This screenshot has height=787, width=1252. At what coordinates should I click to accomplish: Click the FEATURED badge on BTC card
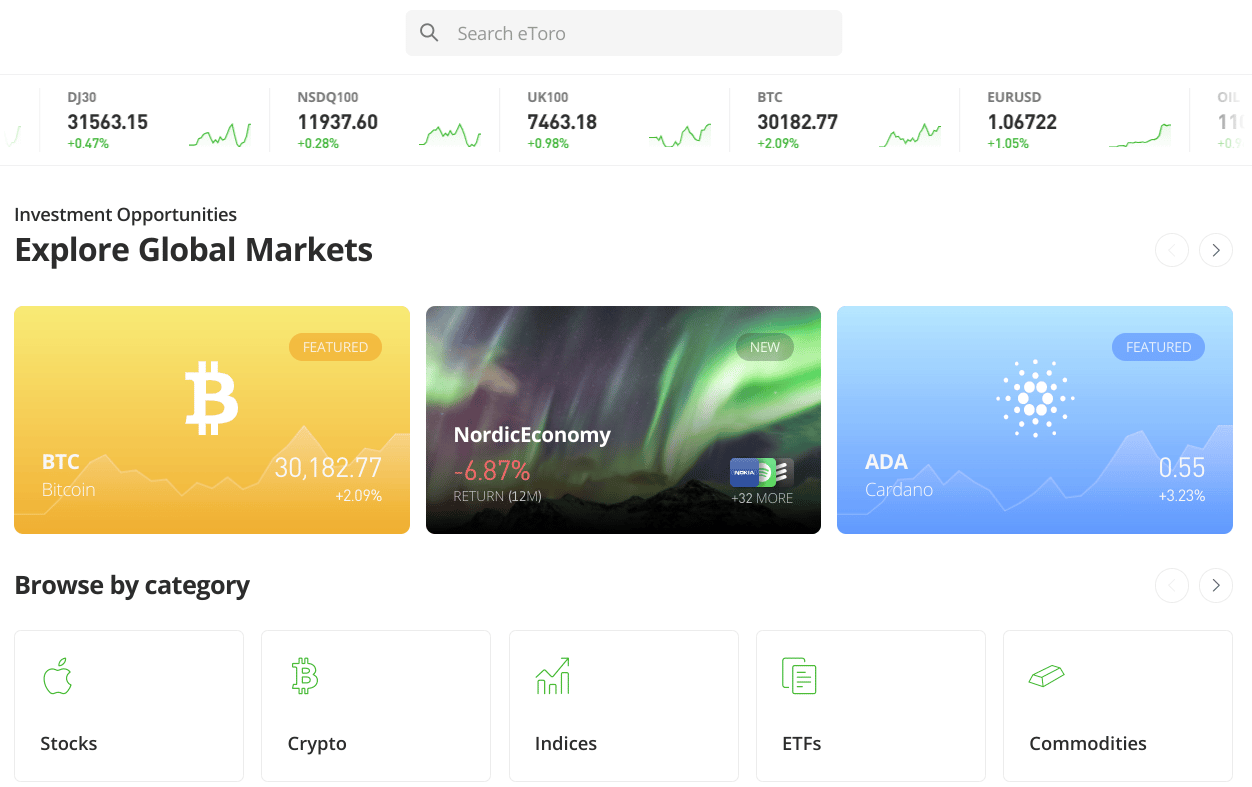336,347
